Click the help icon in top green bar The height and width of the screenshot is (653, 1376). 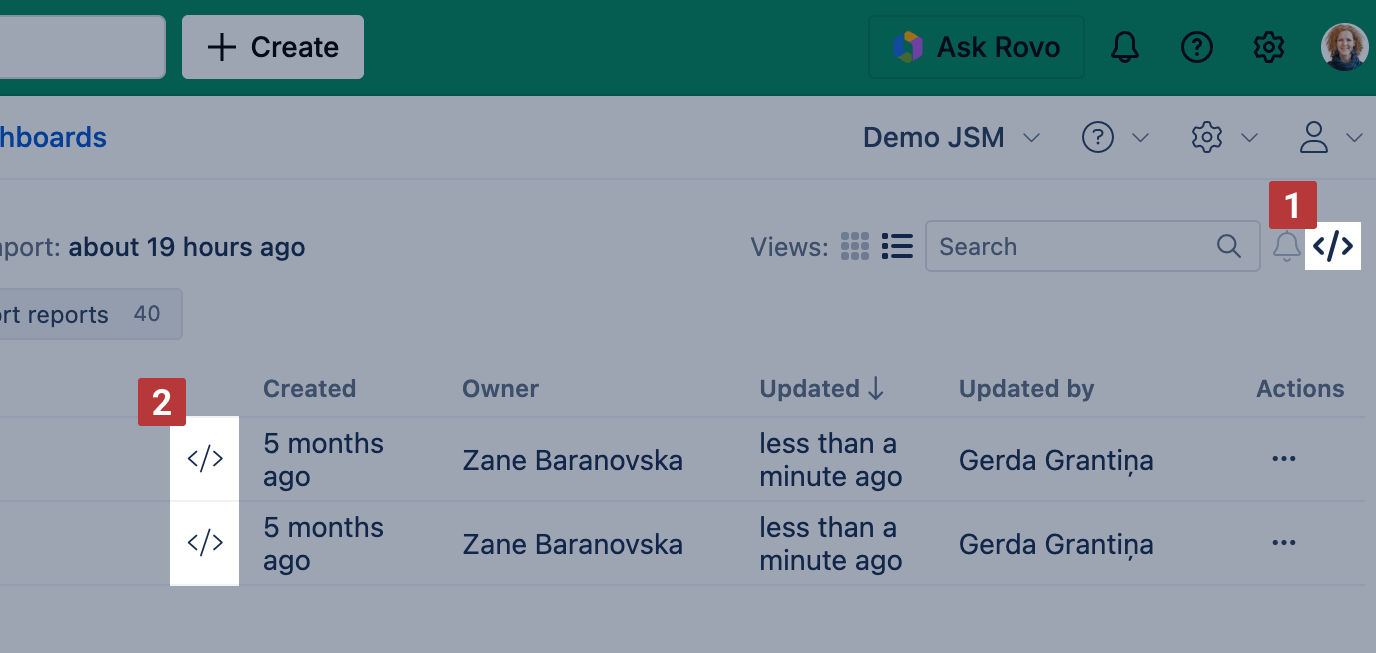tap(1196, 47)
